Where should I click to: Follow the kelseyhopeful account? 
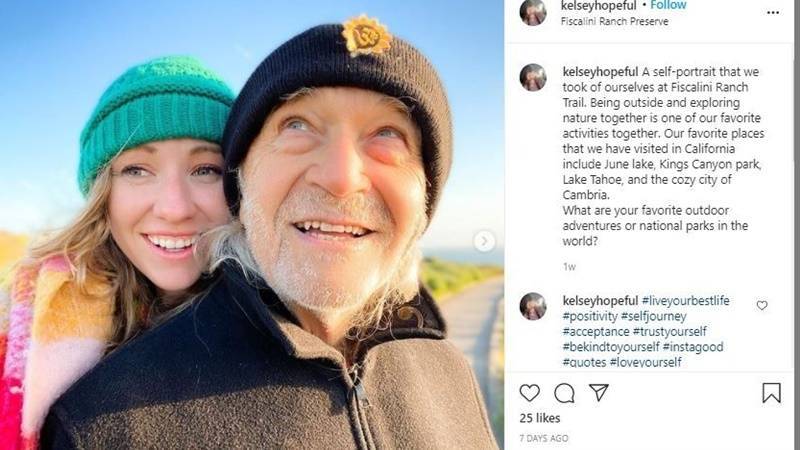669,5
